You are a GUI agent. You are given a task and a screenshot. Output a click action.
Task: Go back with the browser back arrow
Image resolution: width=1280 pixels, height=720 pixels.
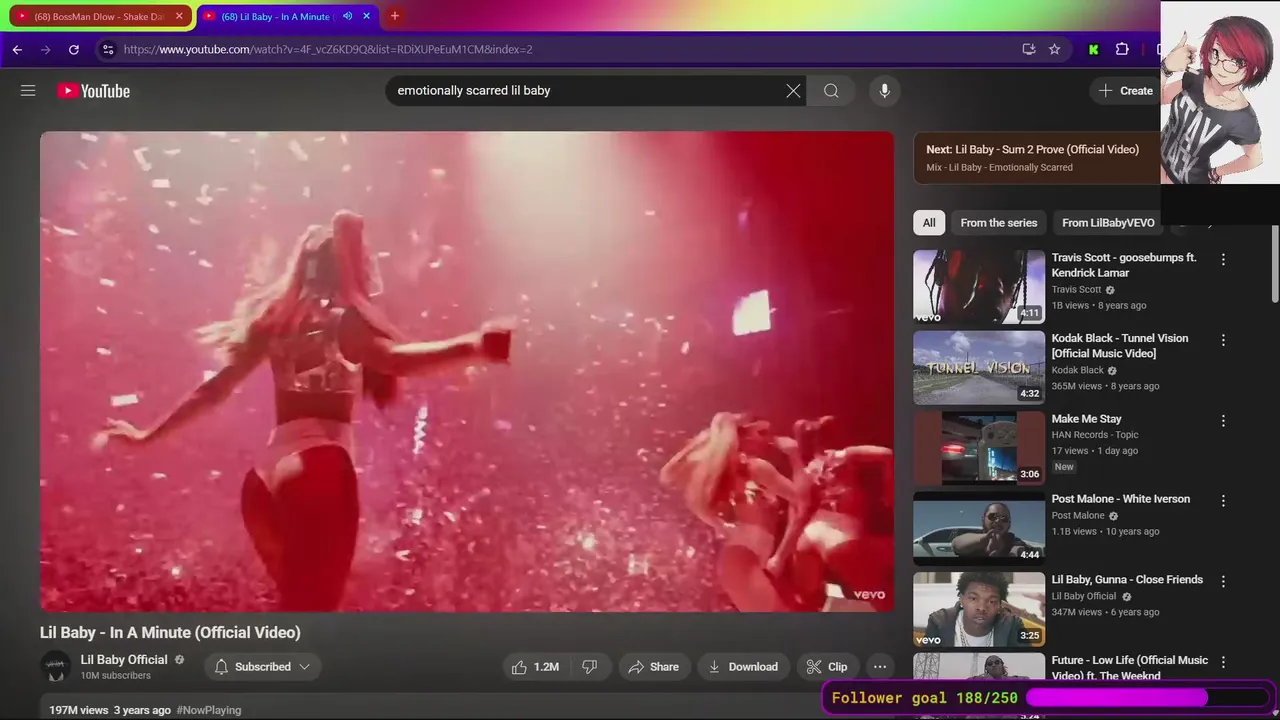point(17,49)
